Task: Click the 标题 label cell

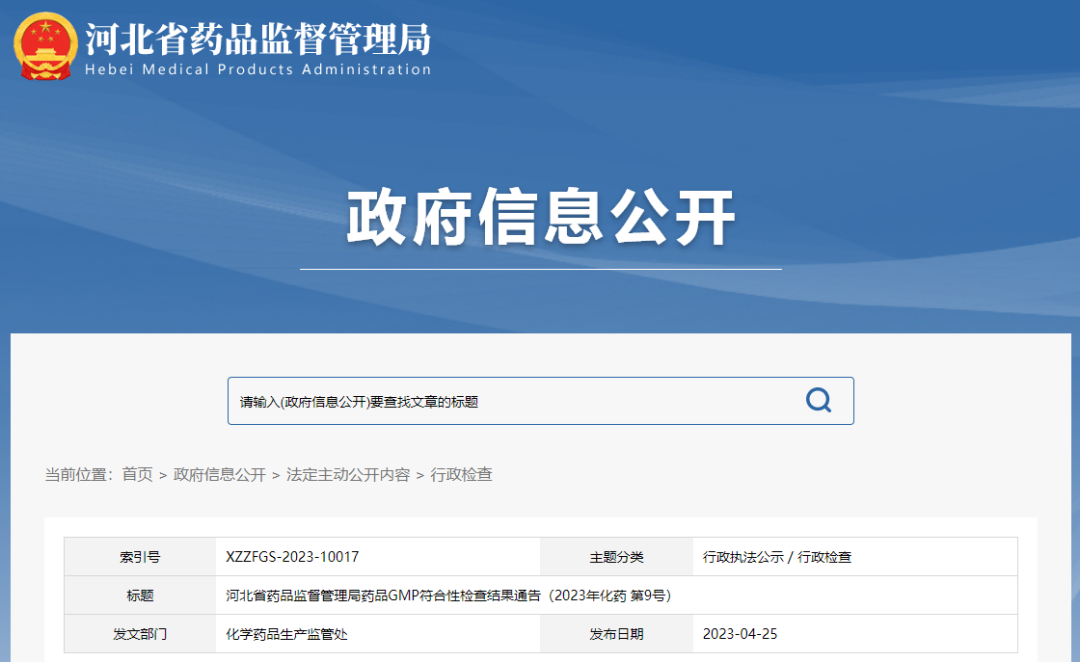Action: [140, 595]
